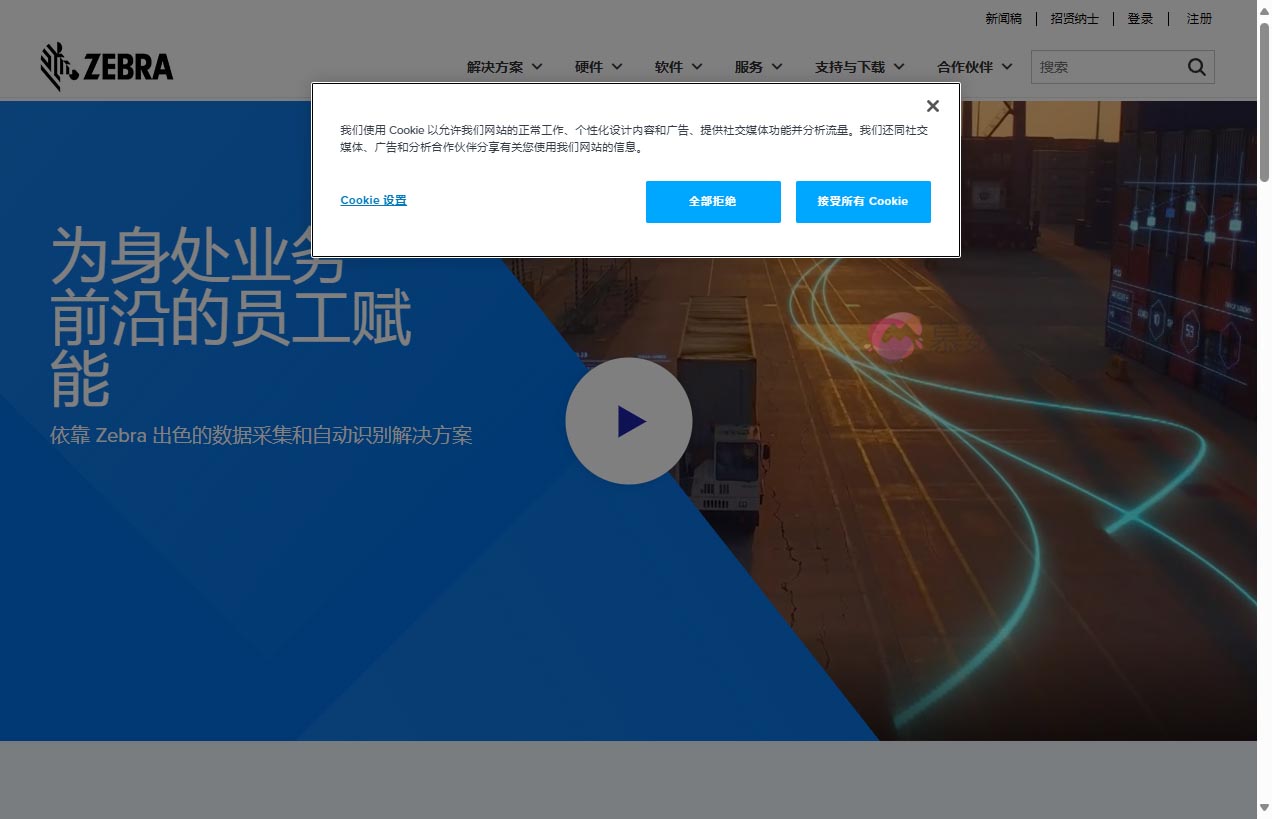
Task: Click the 全部拒绝 button
Action: (713, 201)
